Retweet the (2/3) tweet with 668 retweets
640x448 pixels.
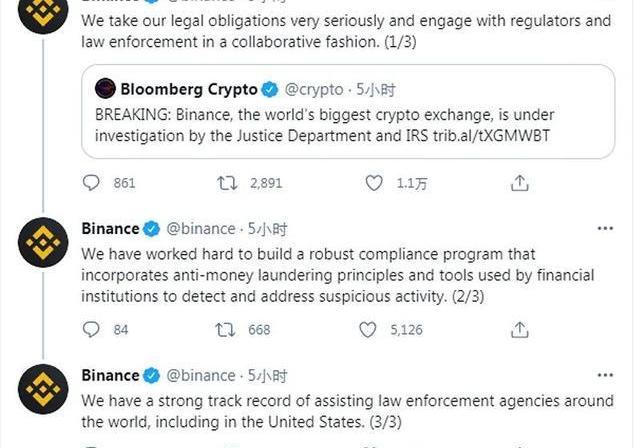click(227, 330)
